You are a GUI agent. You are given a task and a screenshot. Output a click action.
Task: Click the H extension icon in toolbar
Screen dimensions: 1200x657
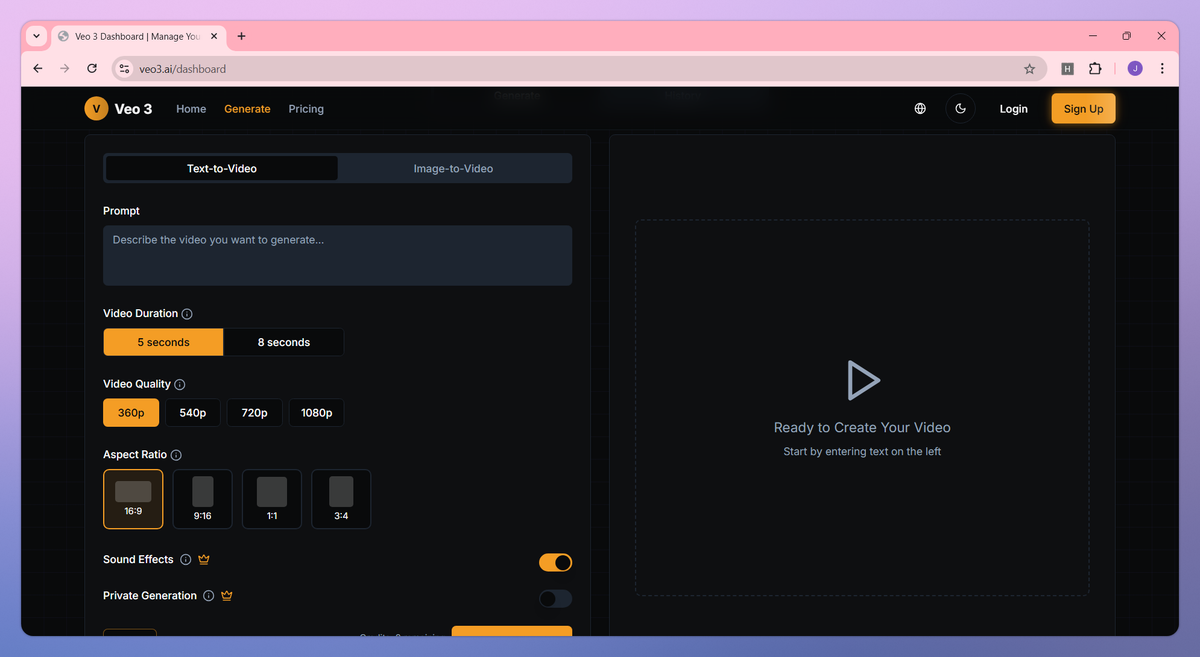coord(1067,69)
